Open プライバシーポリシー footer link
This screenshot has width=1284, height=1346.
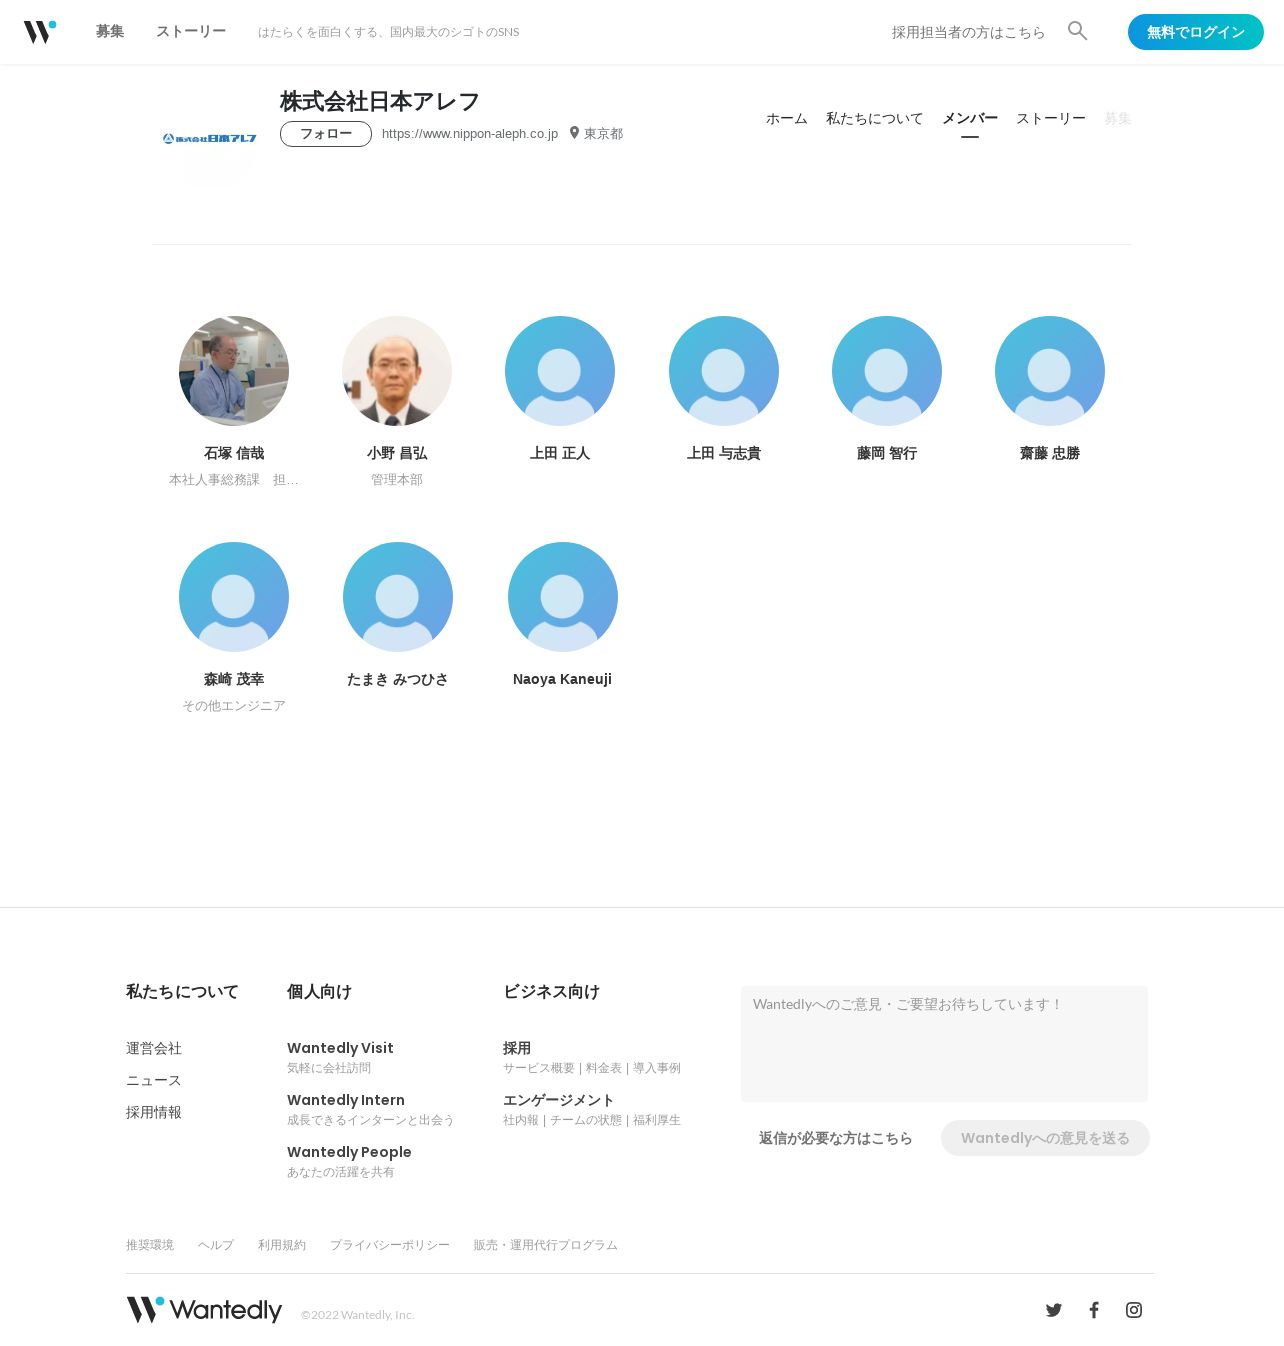click(x=390, y=1245)
